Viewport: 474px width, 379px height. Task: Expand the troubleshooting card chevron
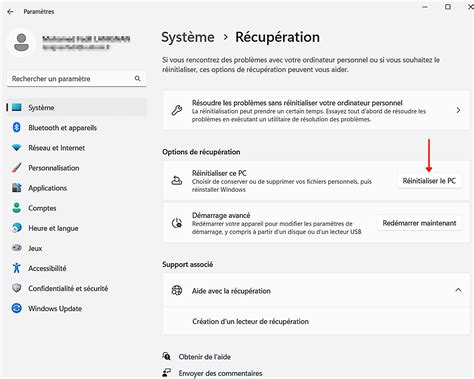(x=458, y=110)
